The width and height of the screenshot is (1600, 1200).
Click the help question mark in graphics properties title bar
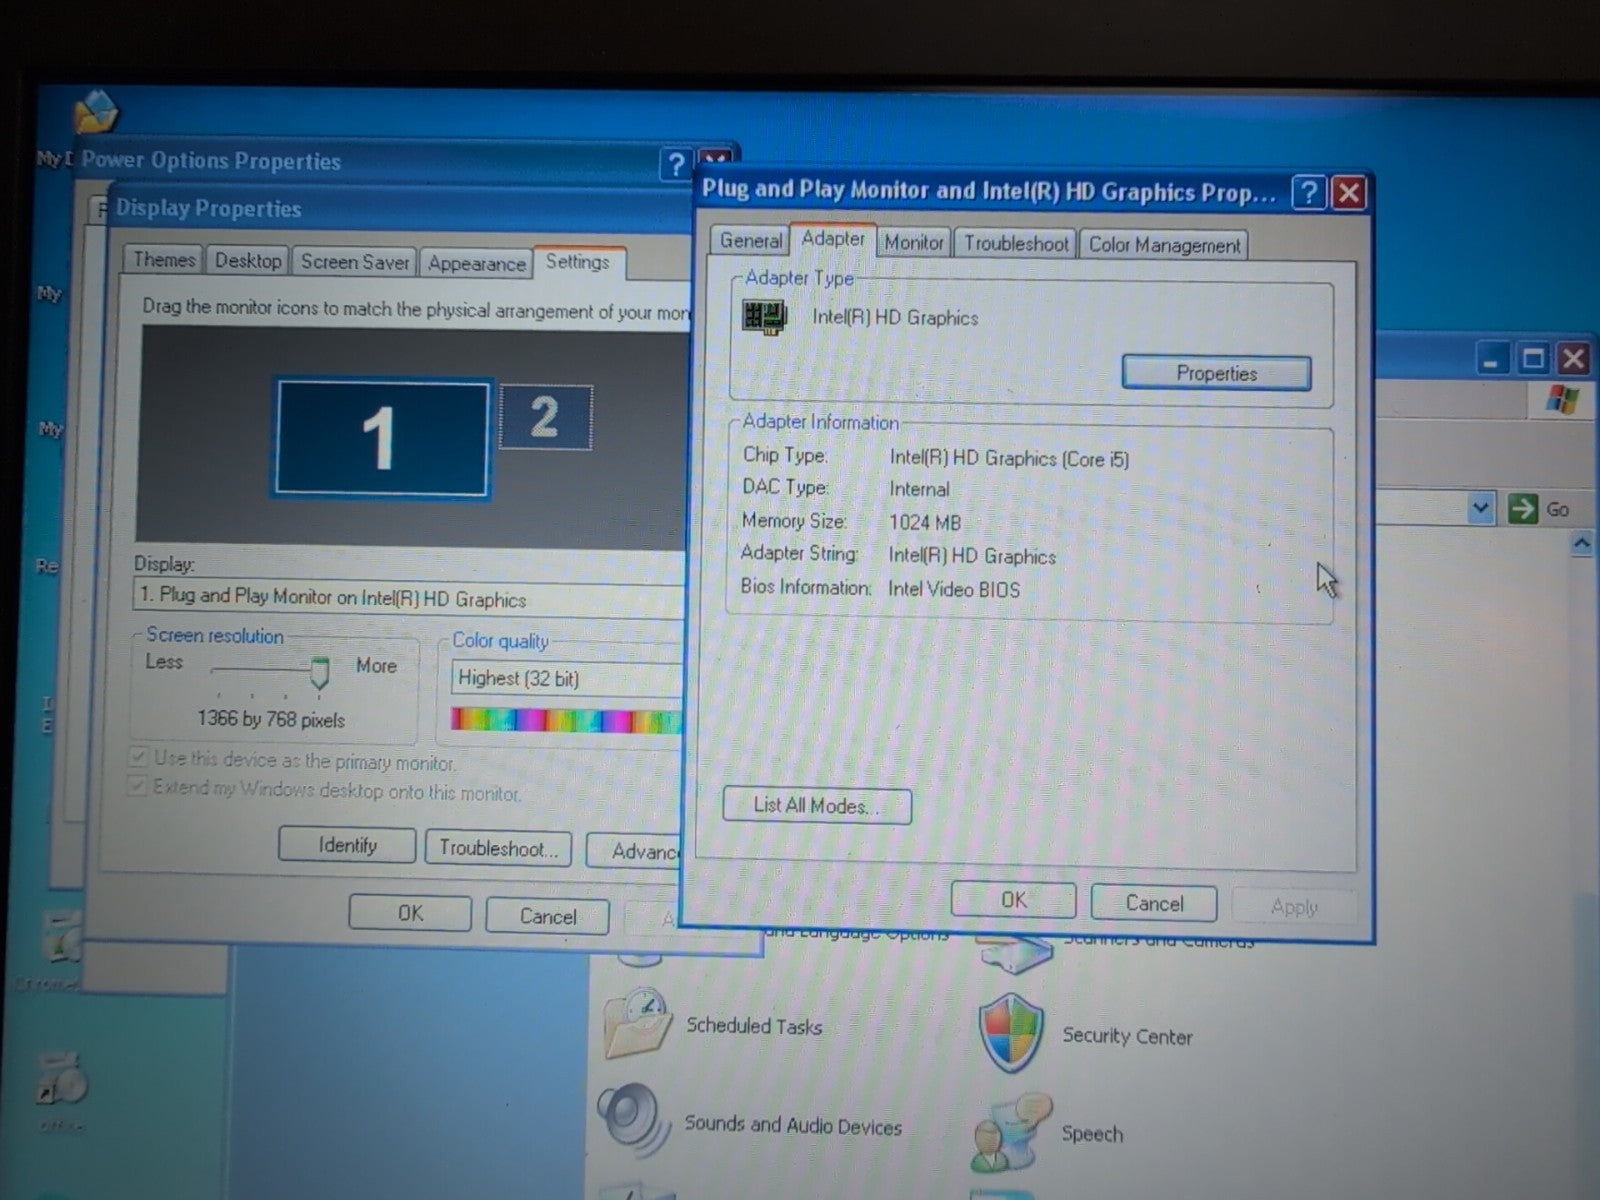coord(1309,192)
